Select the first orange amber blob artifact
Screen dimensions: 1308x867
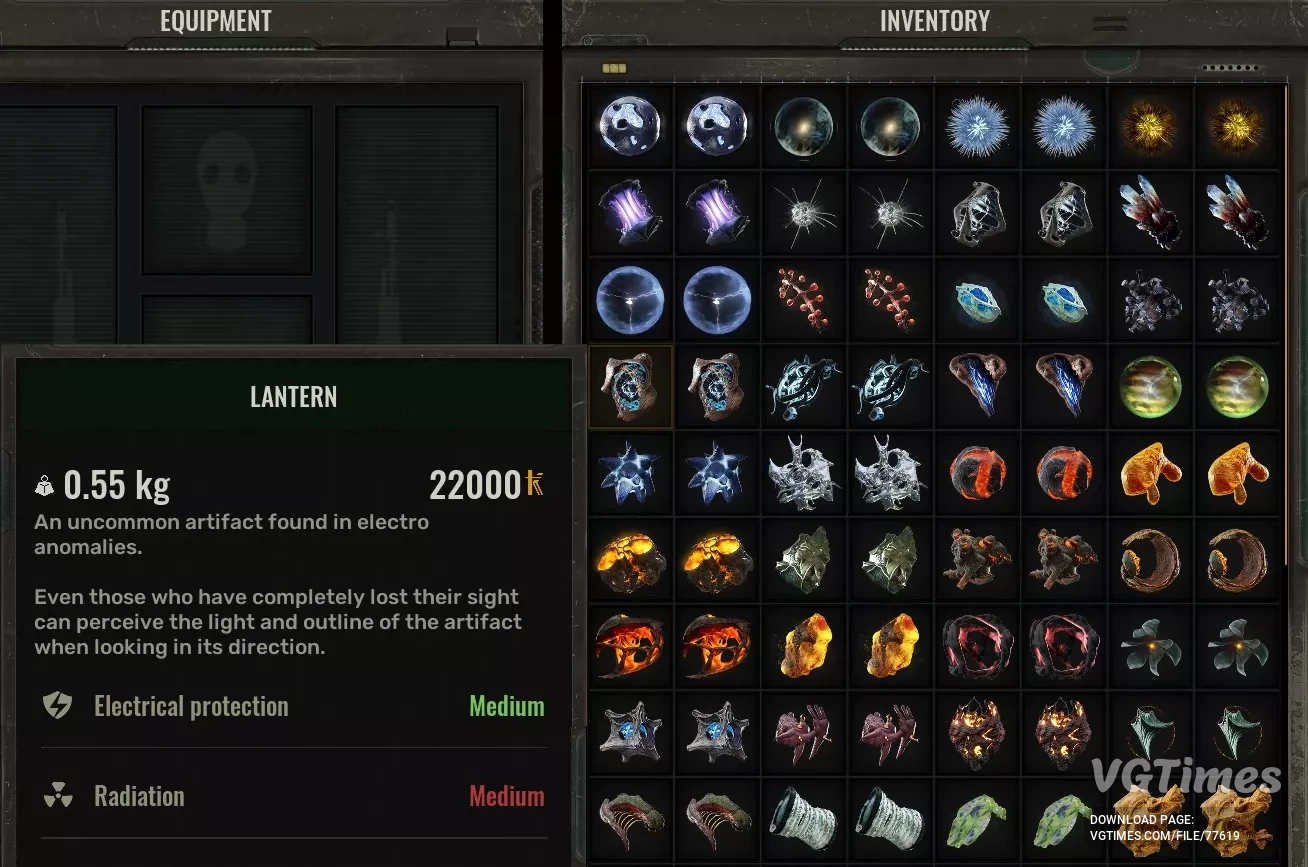tap(1150, 473)
